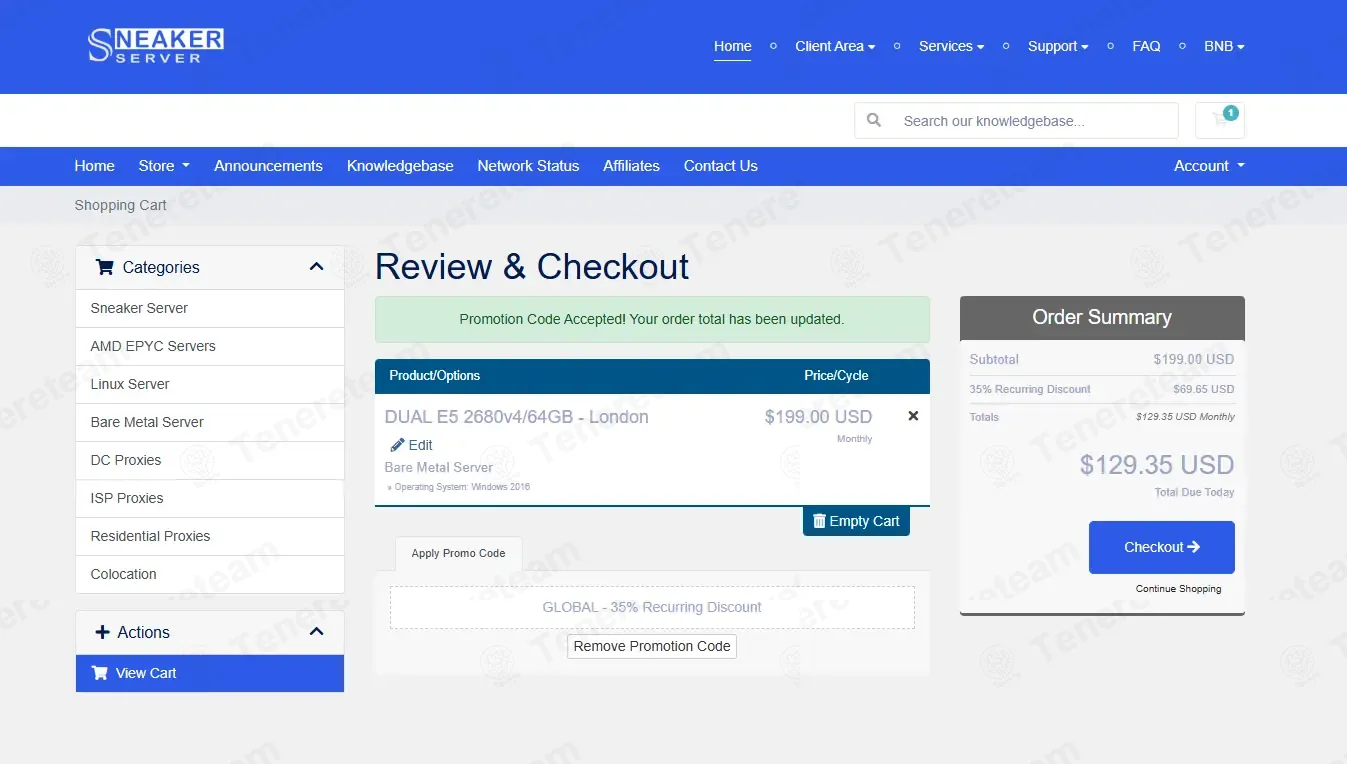Go to Home in the top header
This screenshot has height=764, width=1347.
732,46
